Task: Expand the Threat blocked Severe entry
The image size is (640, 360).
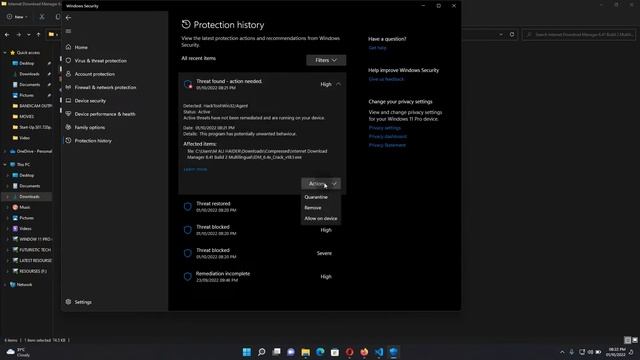Action: point(262,253)
